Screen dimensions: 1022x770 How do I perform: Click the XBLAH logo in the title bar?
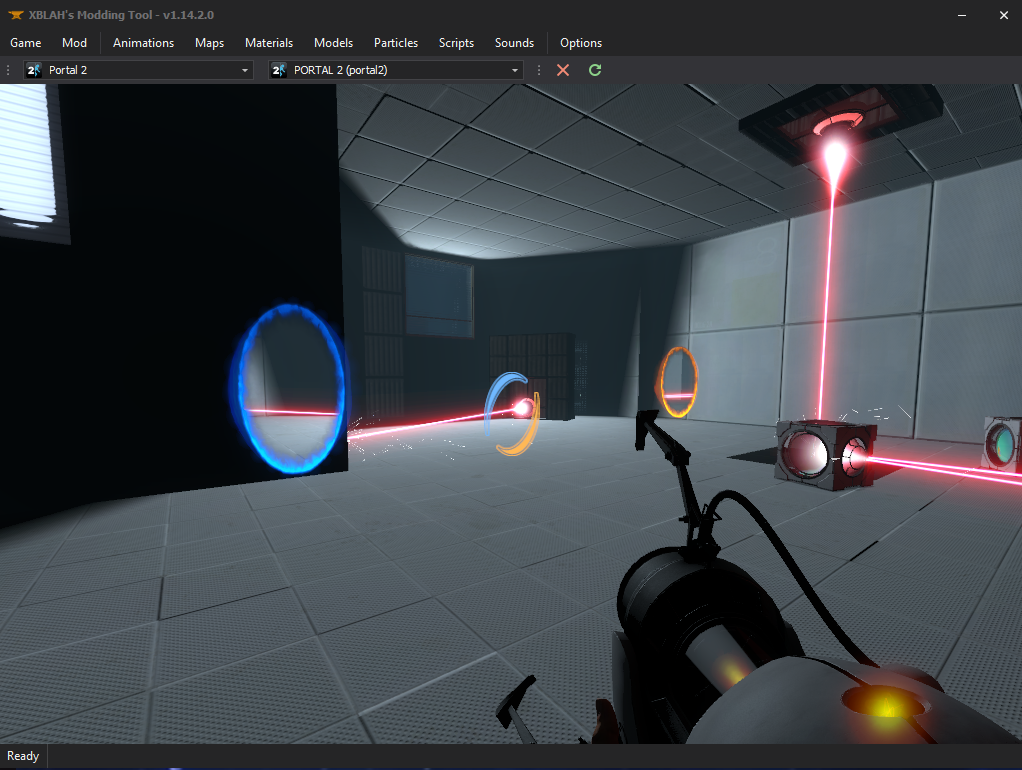(x=14, y=15)
